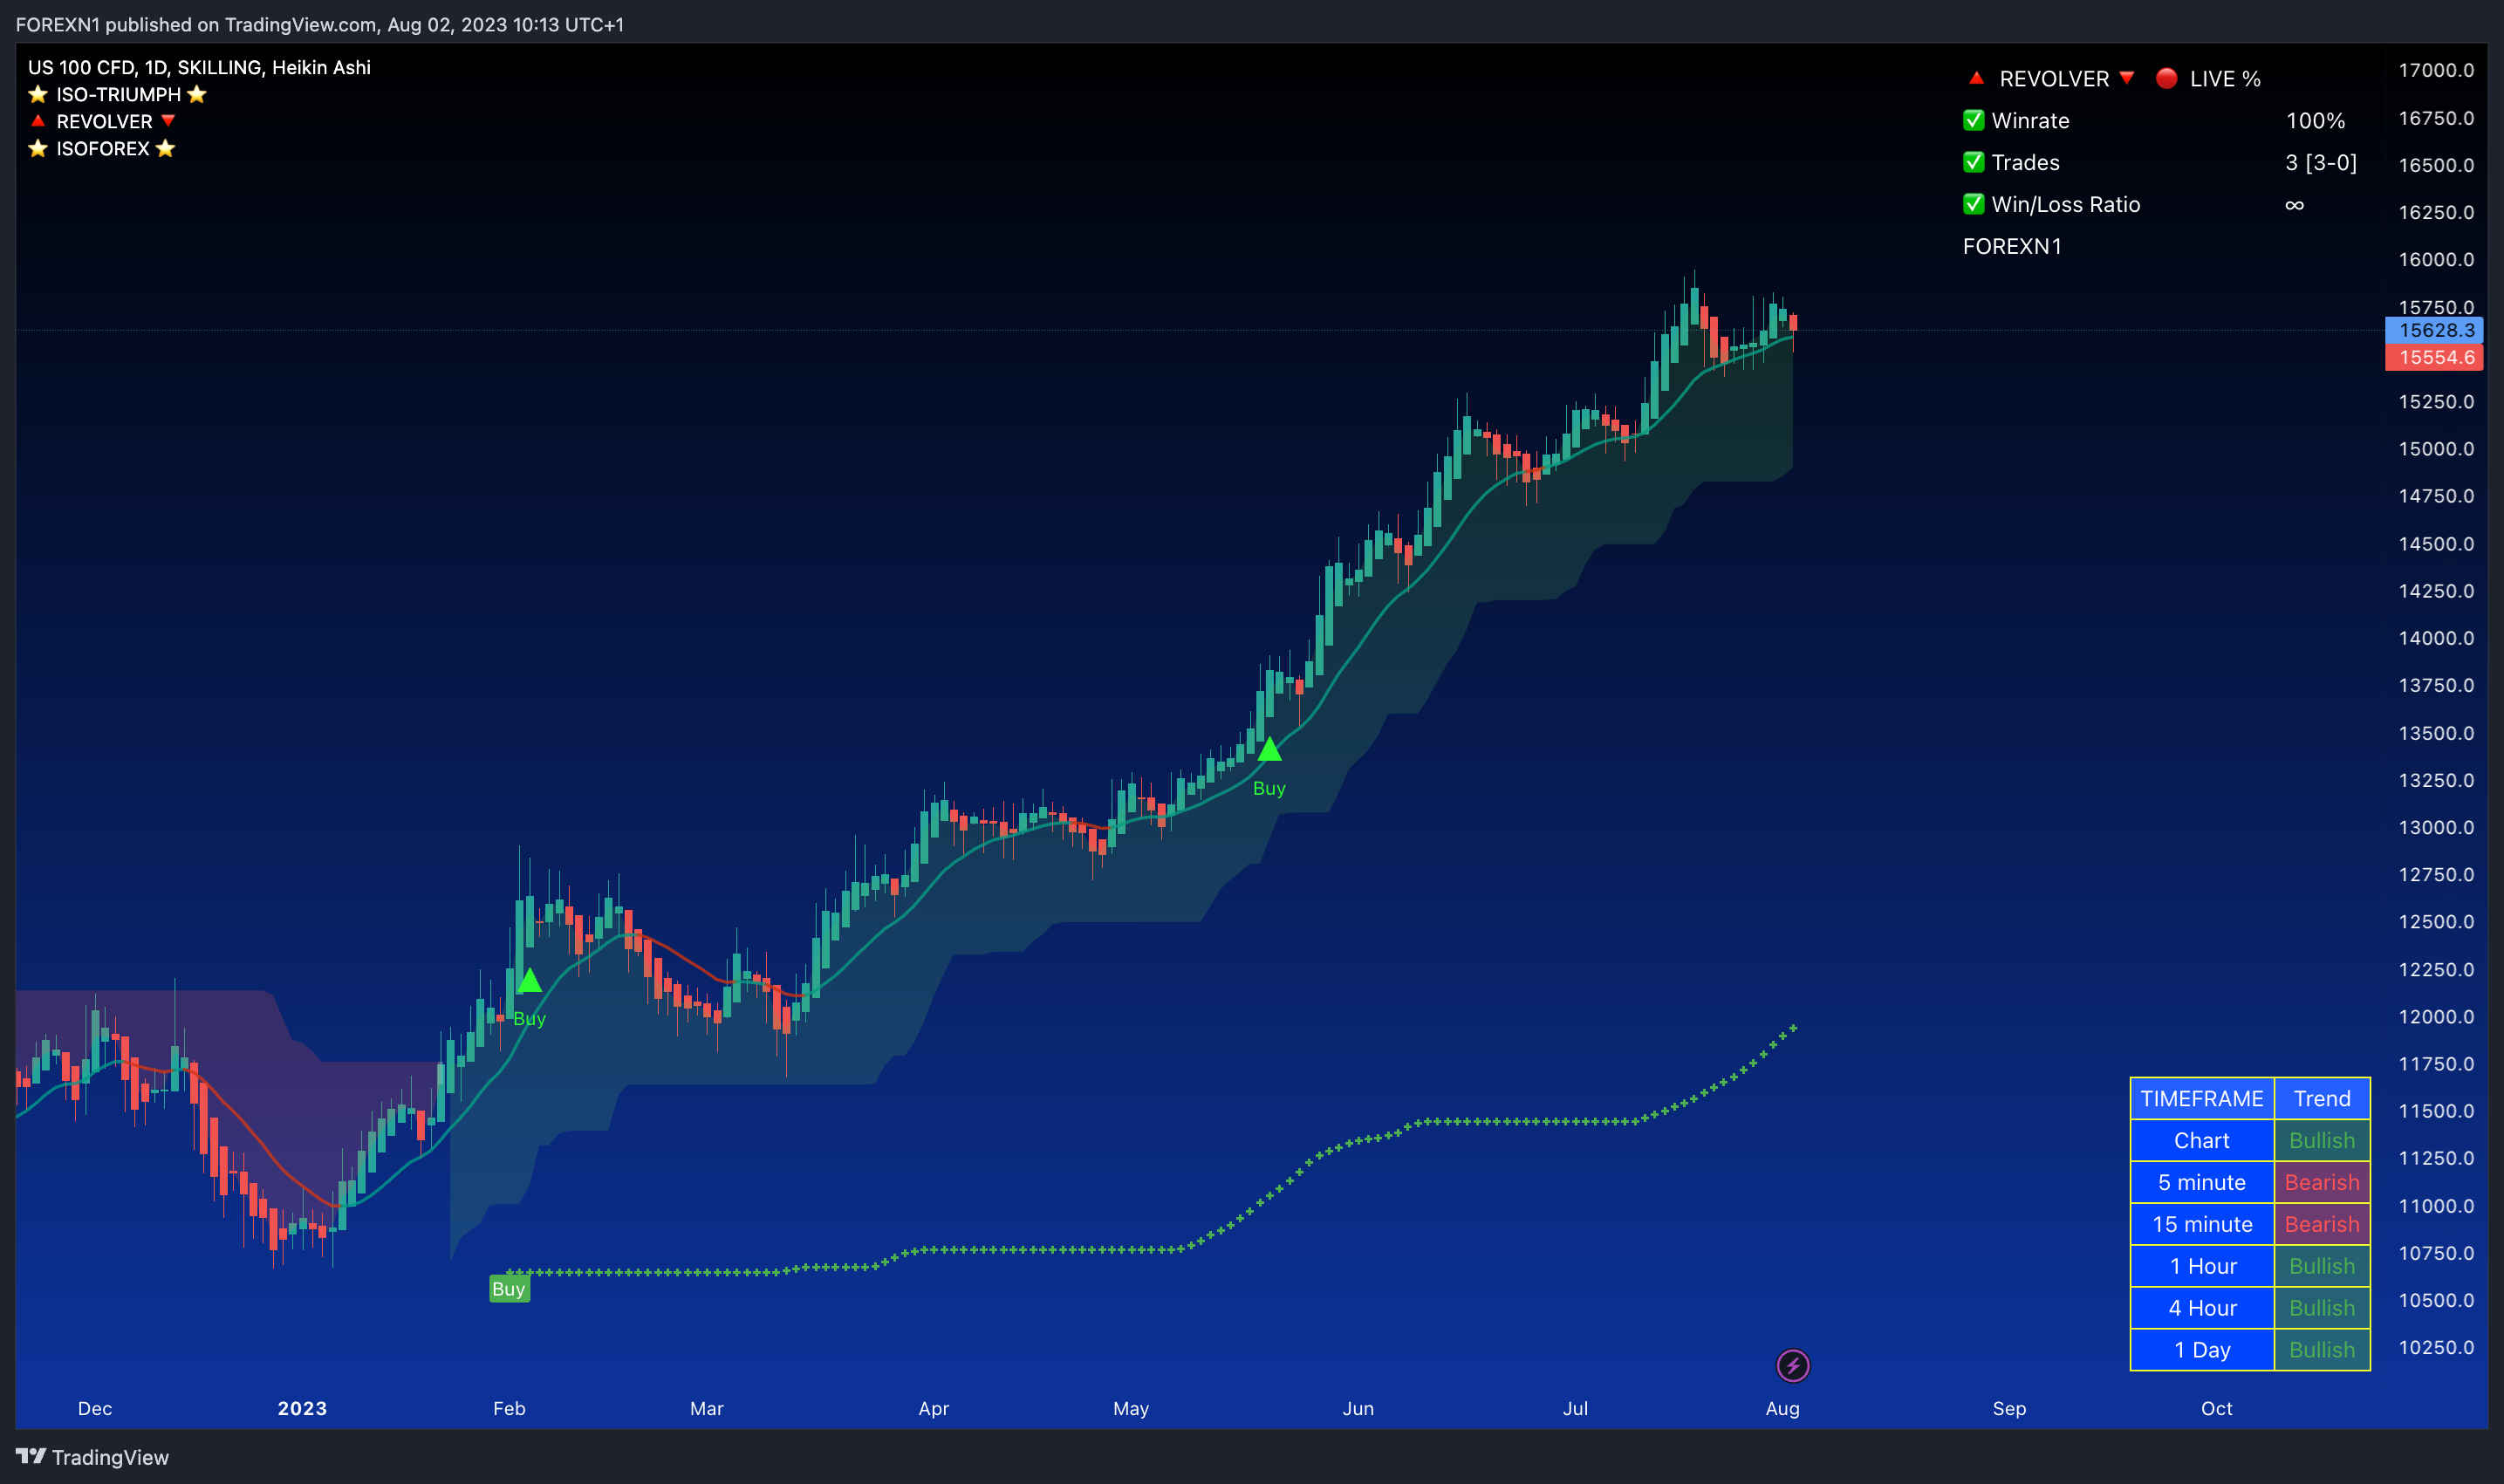Click the red 15554.6 price label
The width and height of the screenshot is (2504, 1484).
point(2434,357)
